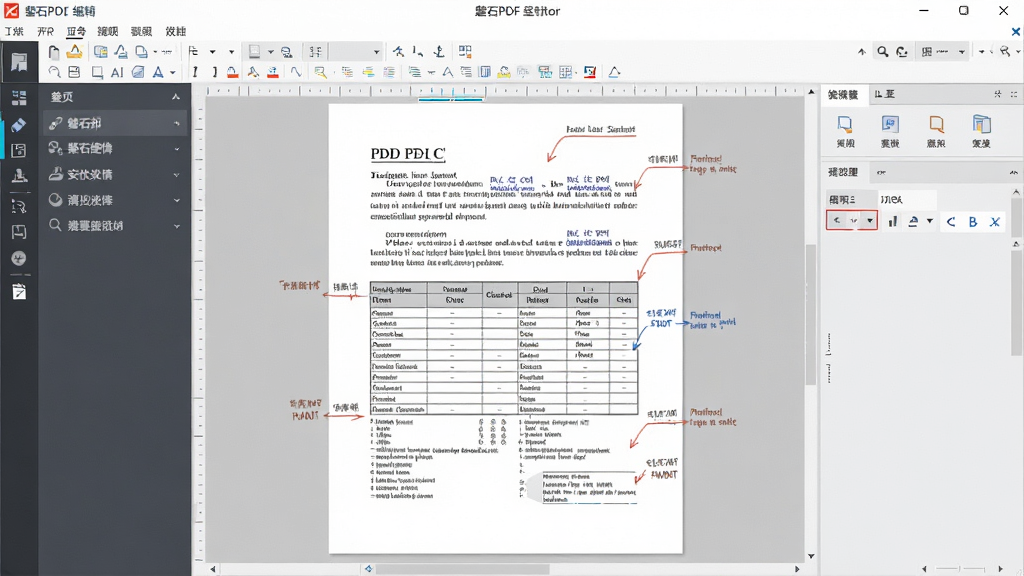Switch to the first tab in right panel
The image size is (1024, 576).
tap(843, 95)
